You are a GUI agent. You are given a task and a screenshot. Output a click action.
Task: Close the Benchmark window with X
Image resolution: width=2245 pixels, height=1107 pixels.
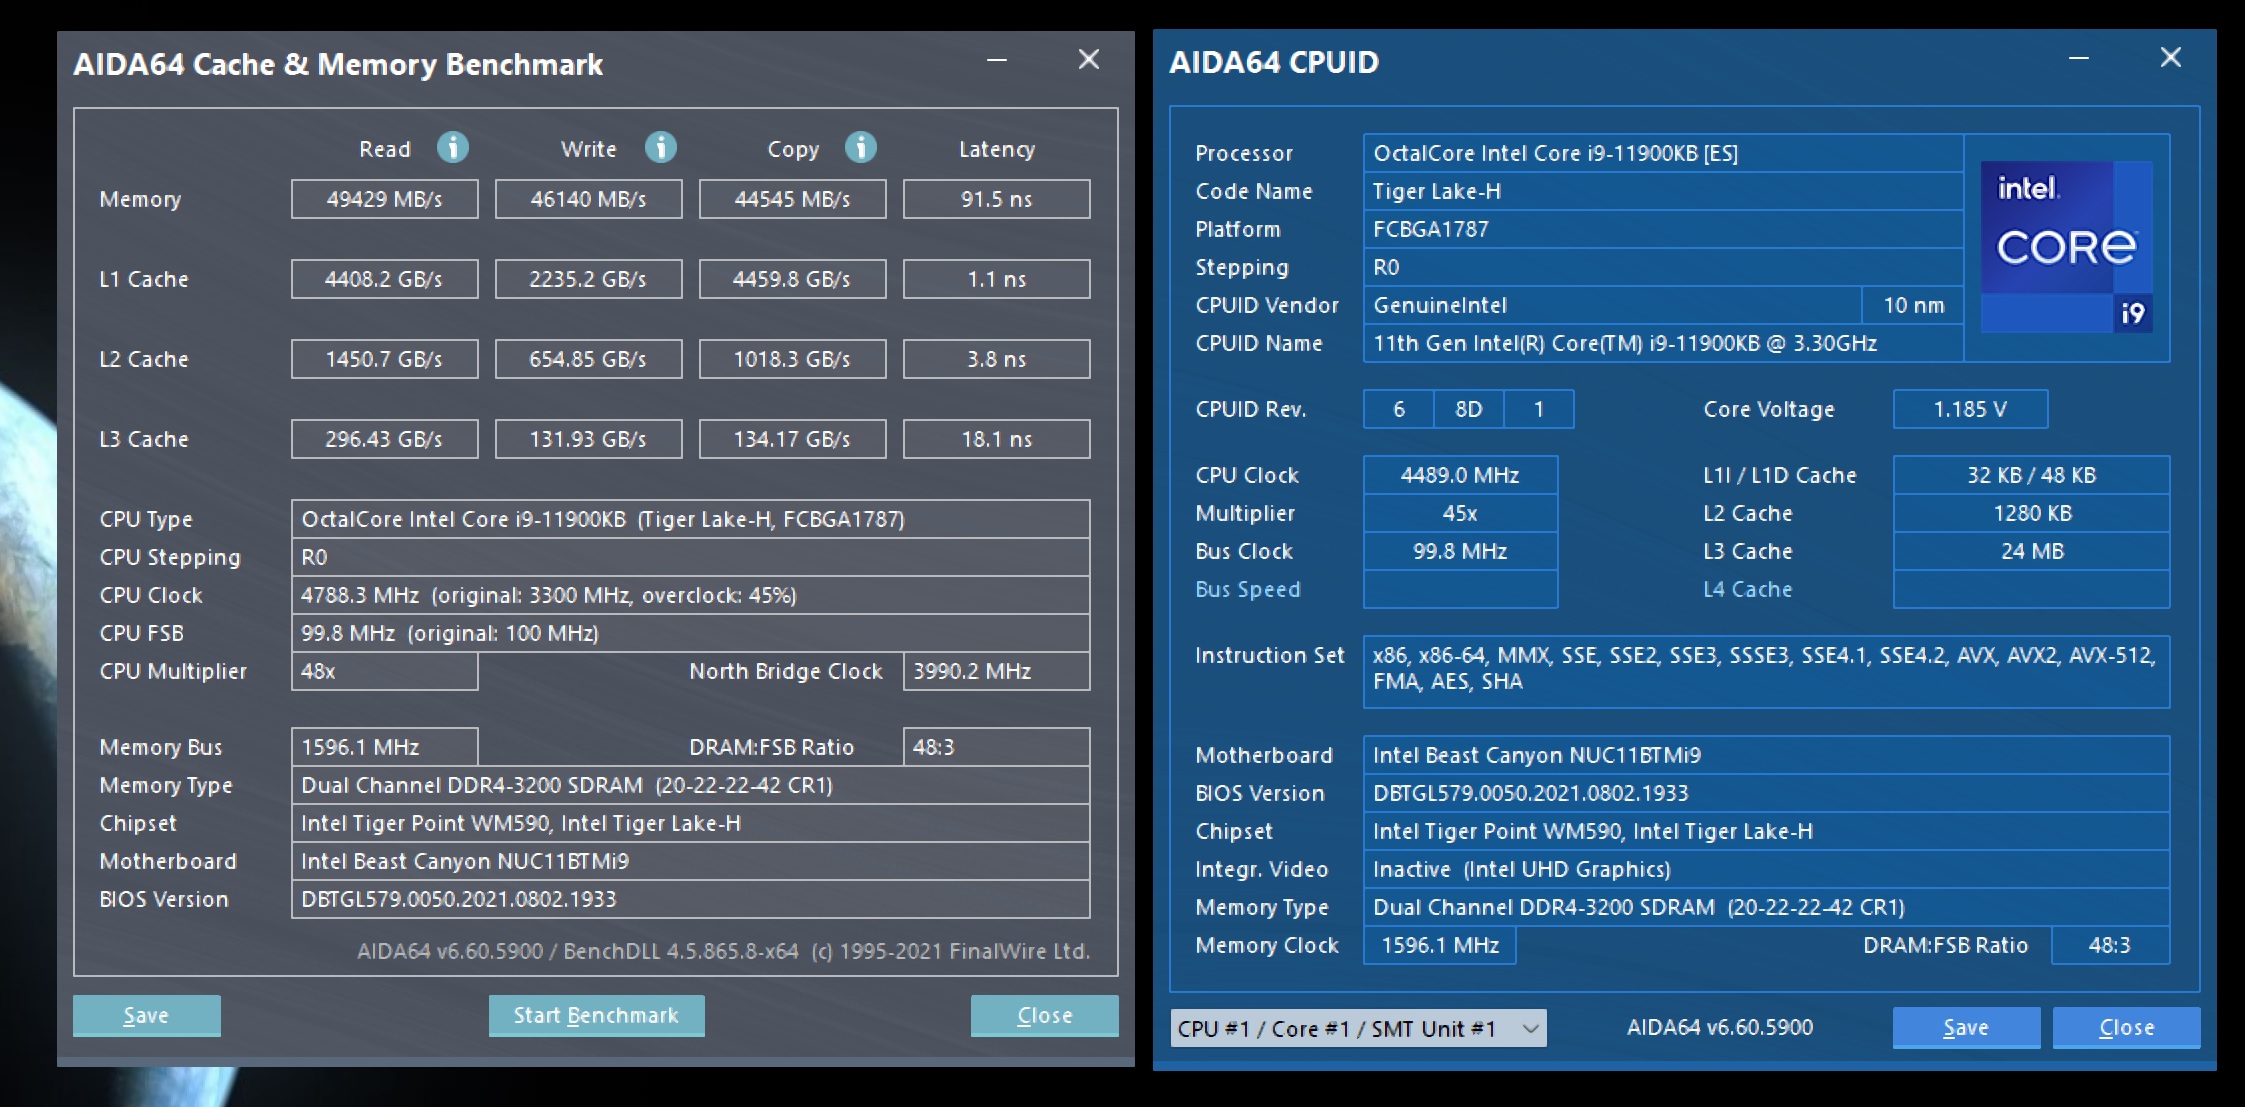[x=1089, y=60]
